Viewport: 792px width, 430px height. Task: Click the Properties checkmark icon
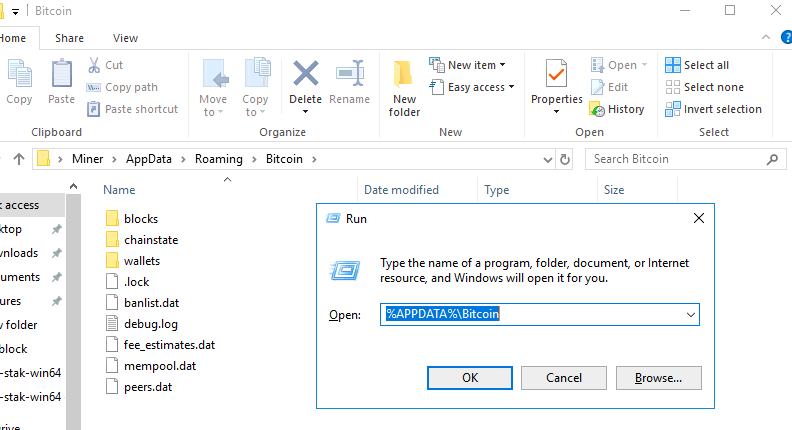(557, 75)
